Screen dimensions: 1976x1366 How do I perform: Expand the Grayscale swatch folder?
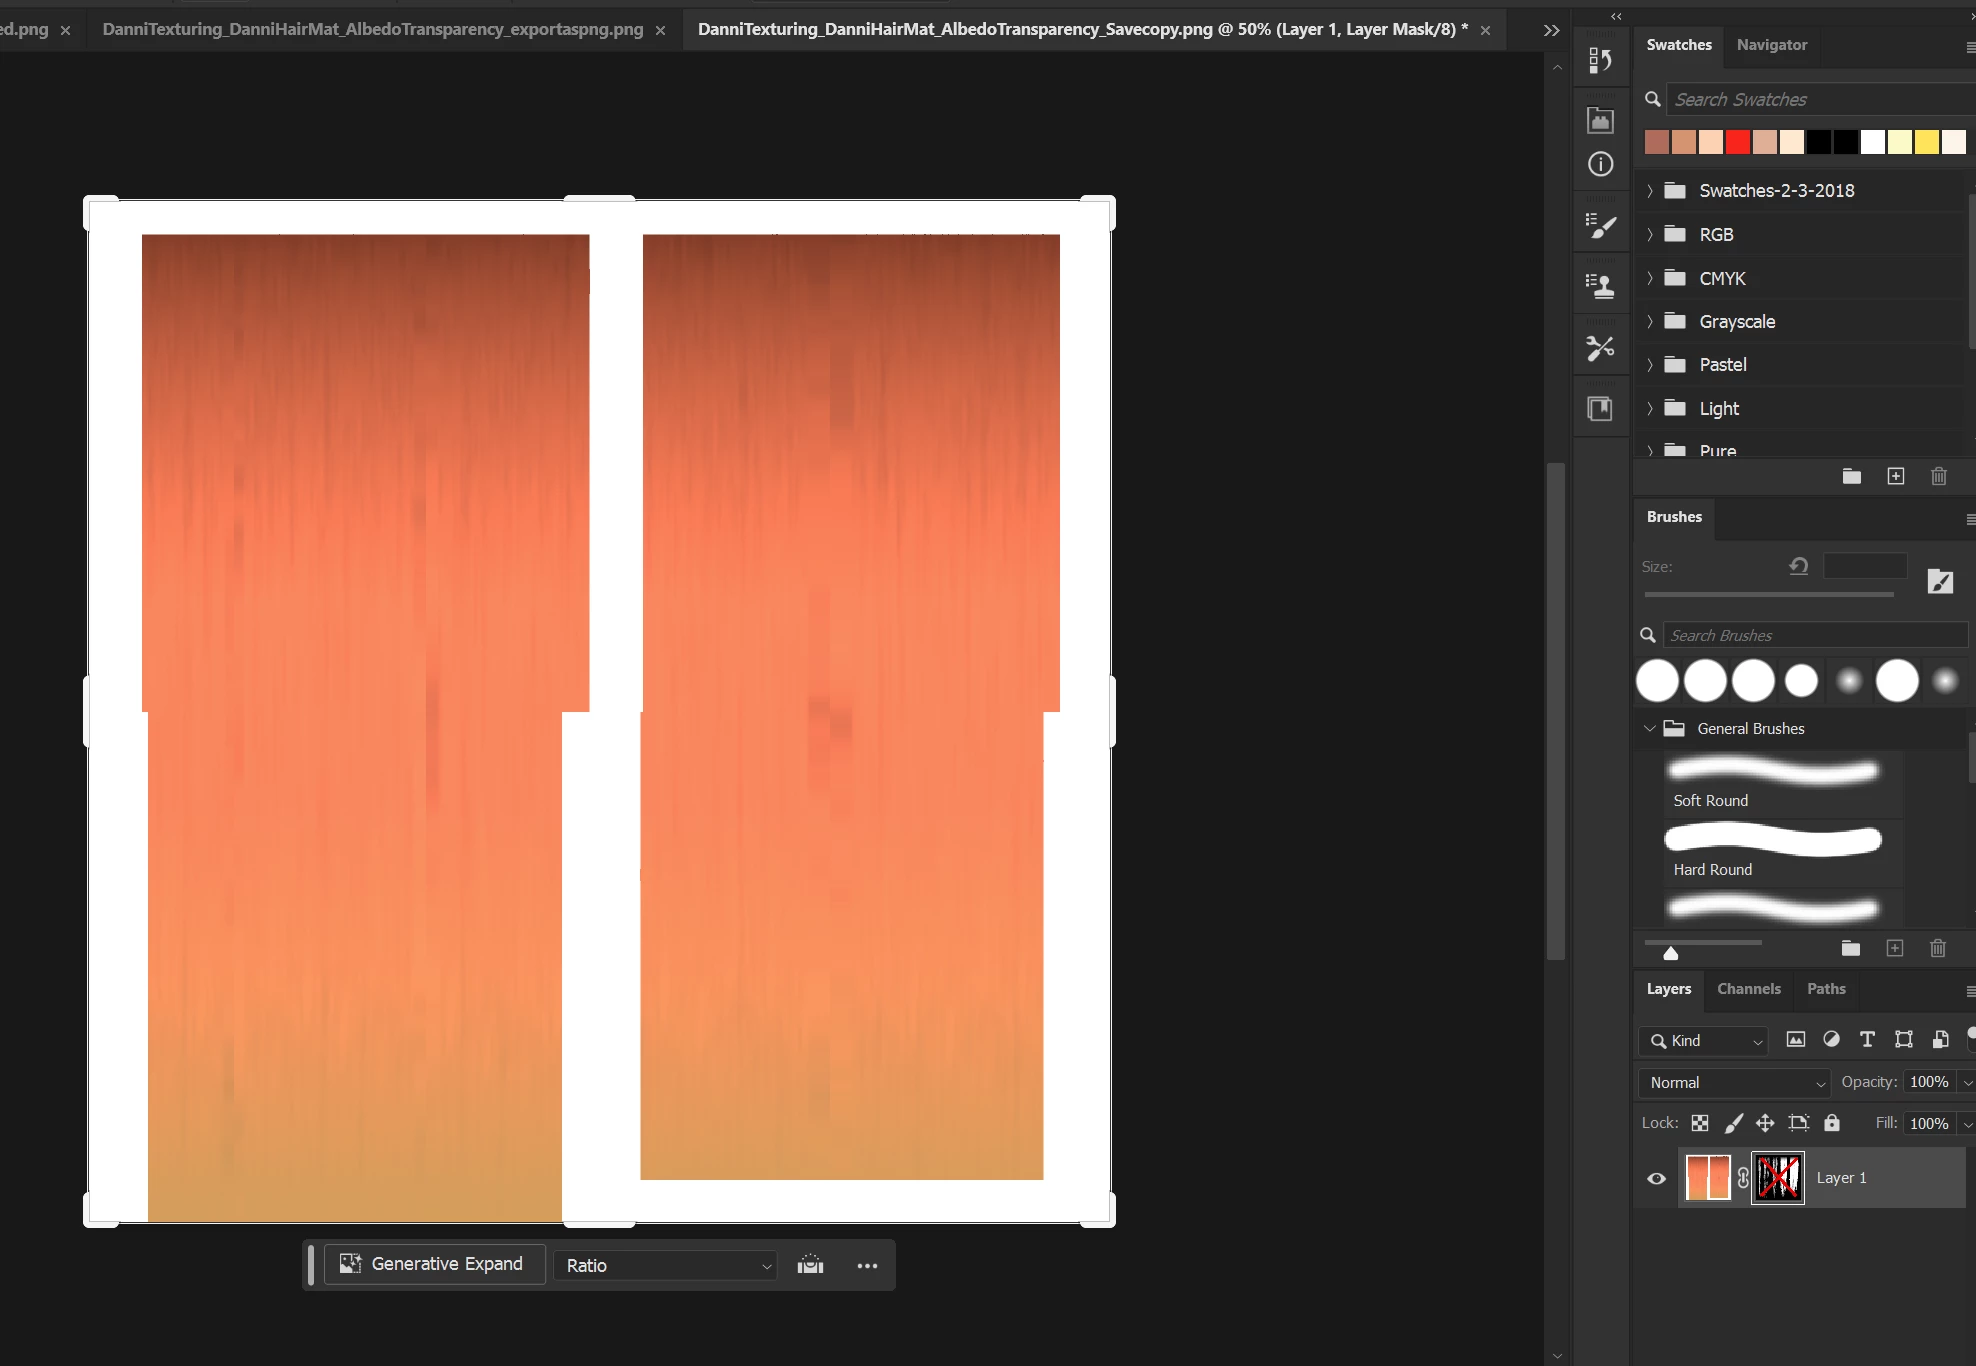click(x=1650, y=322)
